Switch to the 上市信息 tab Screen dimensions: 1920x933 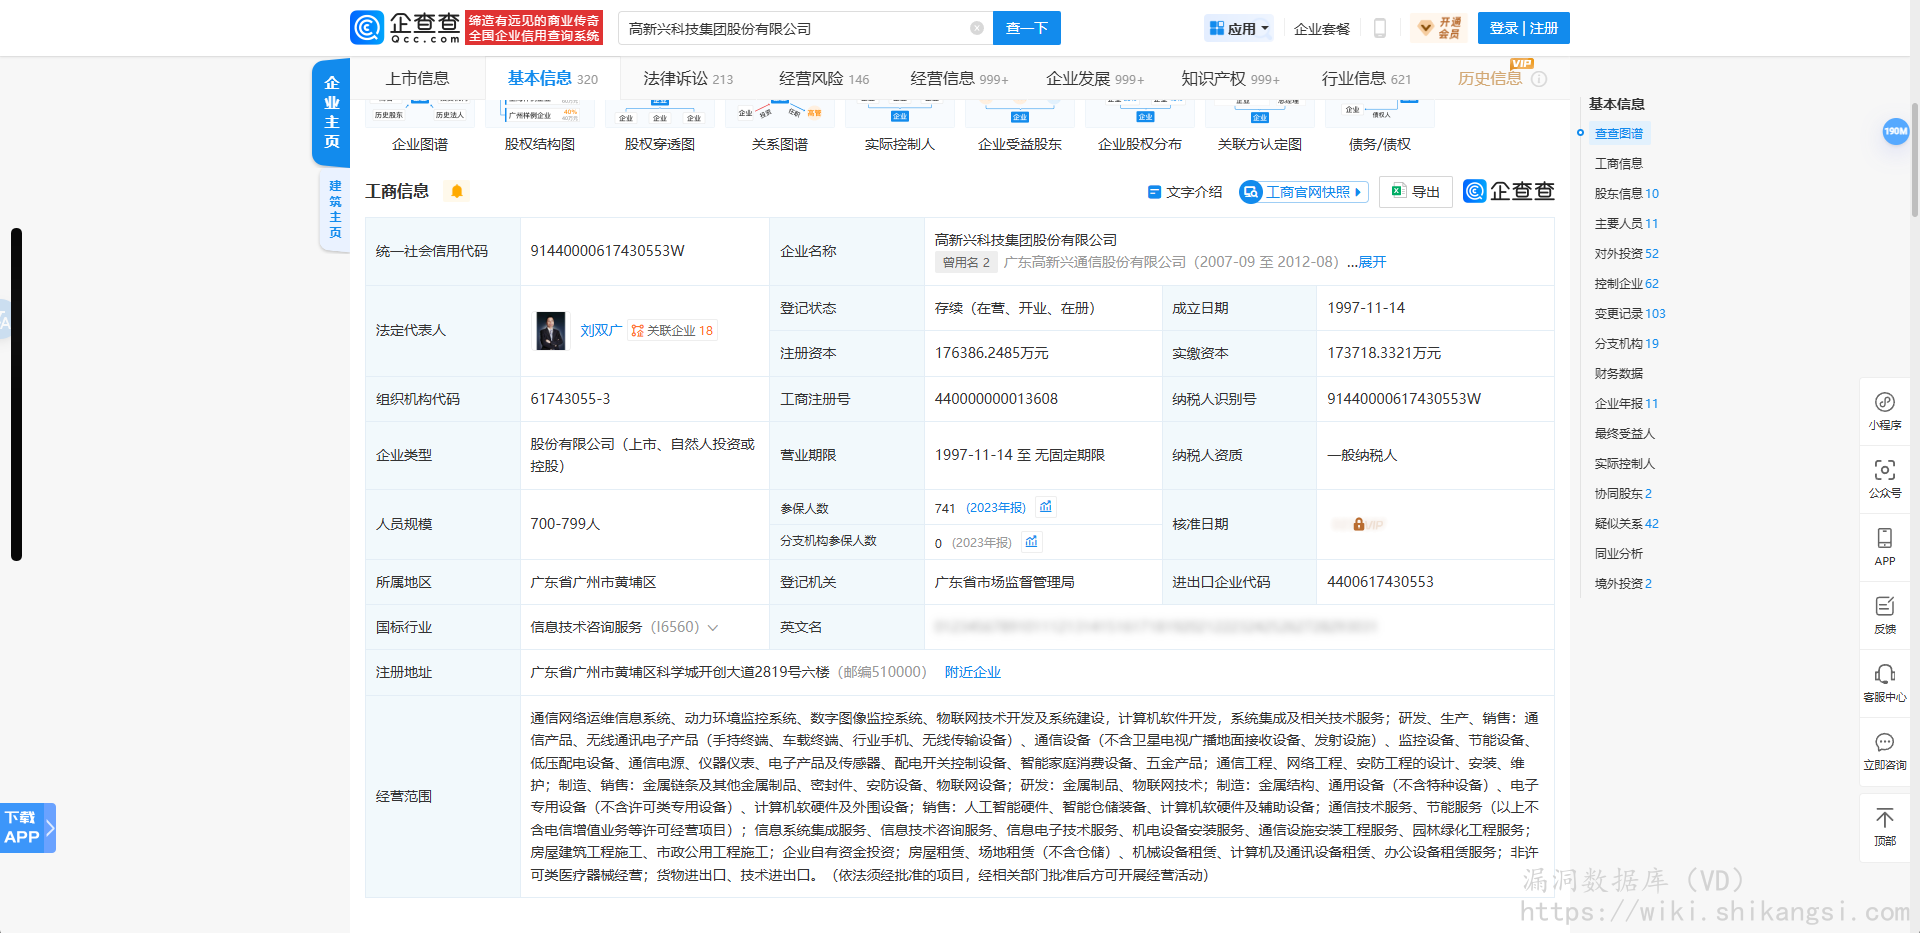418,78
